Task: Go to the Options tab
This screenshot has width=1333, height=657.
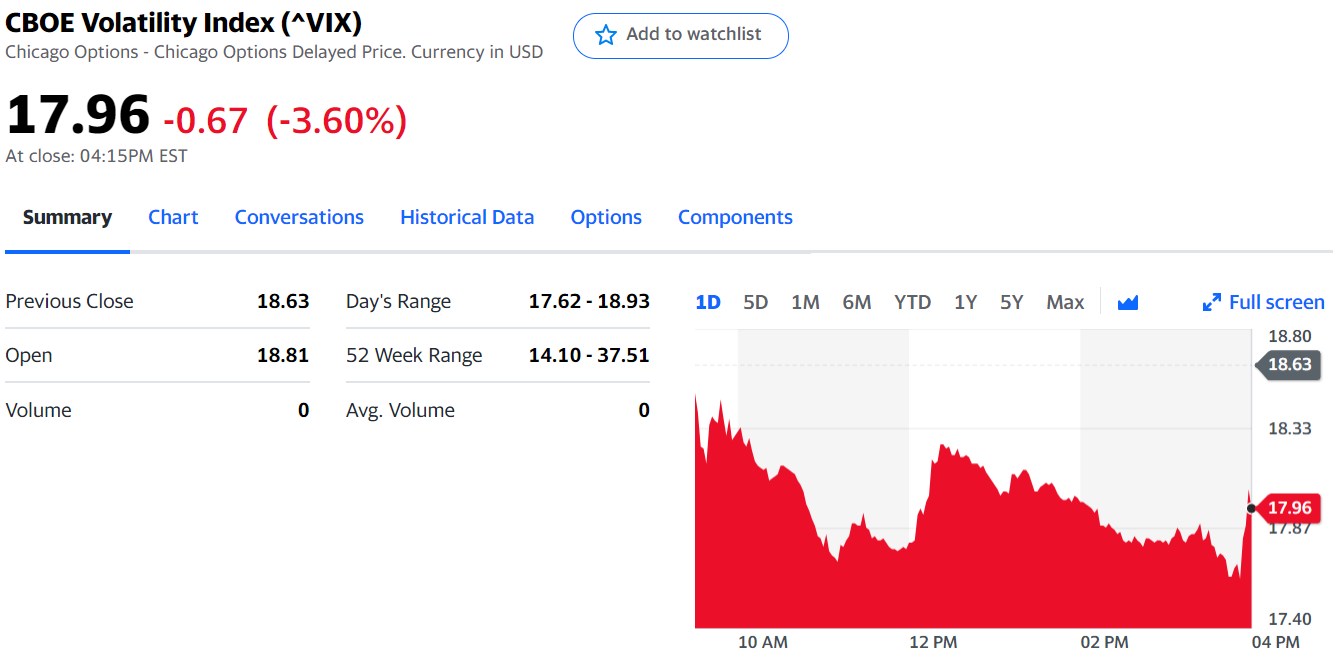Action: [x=606, y=217]
